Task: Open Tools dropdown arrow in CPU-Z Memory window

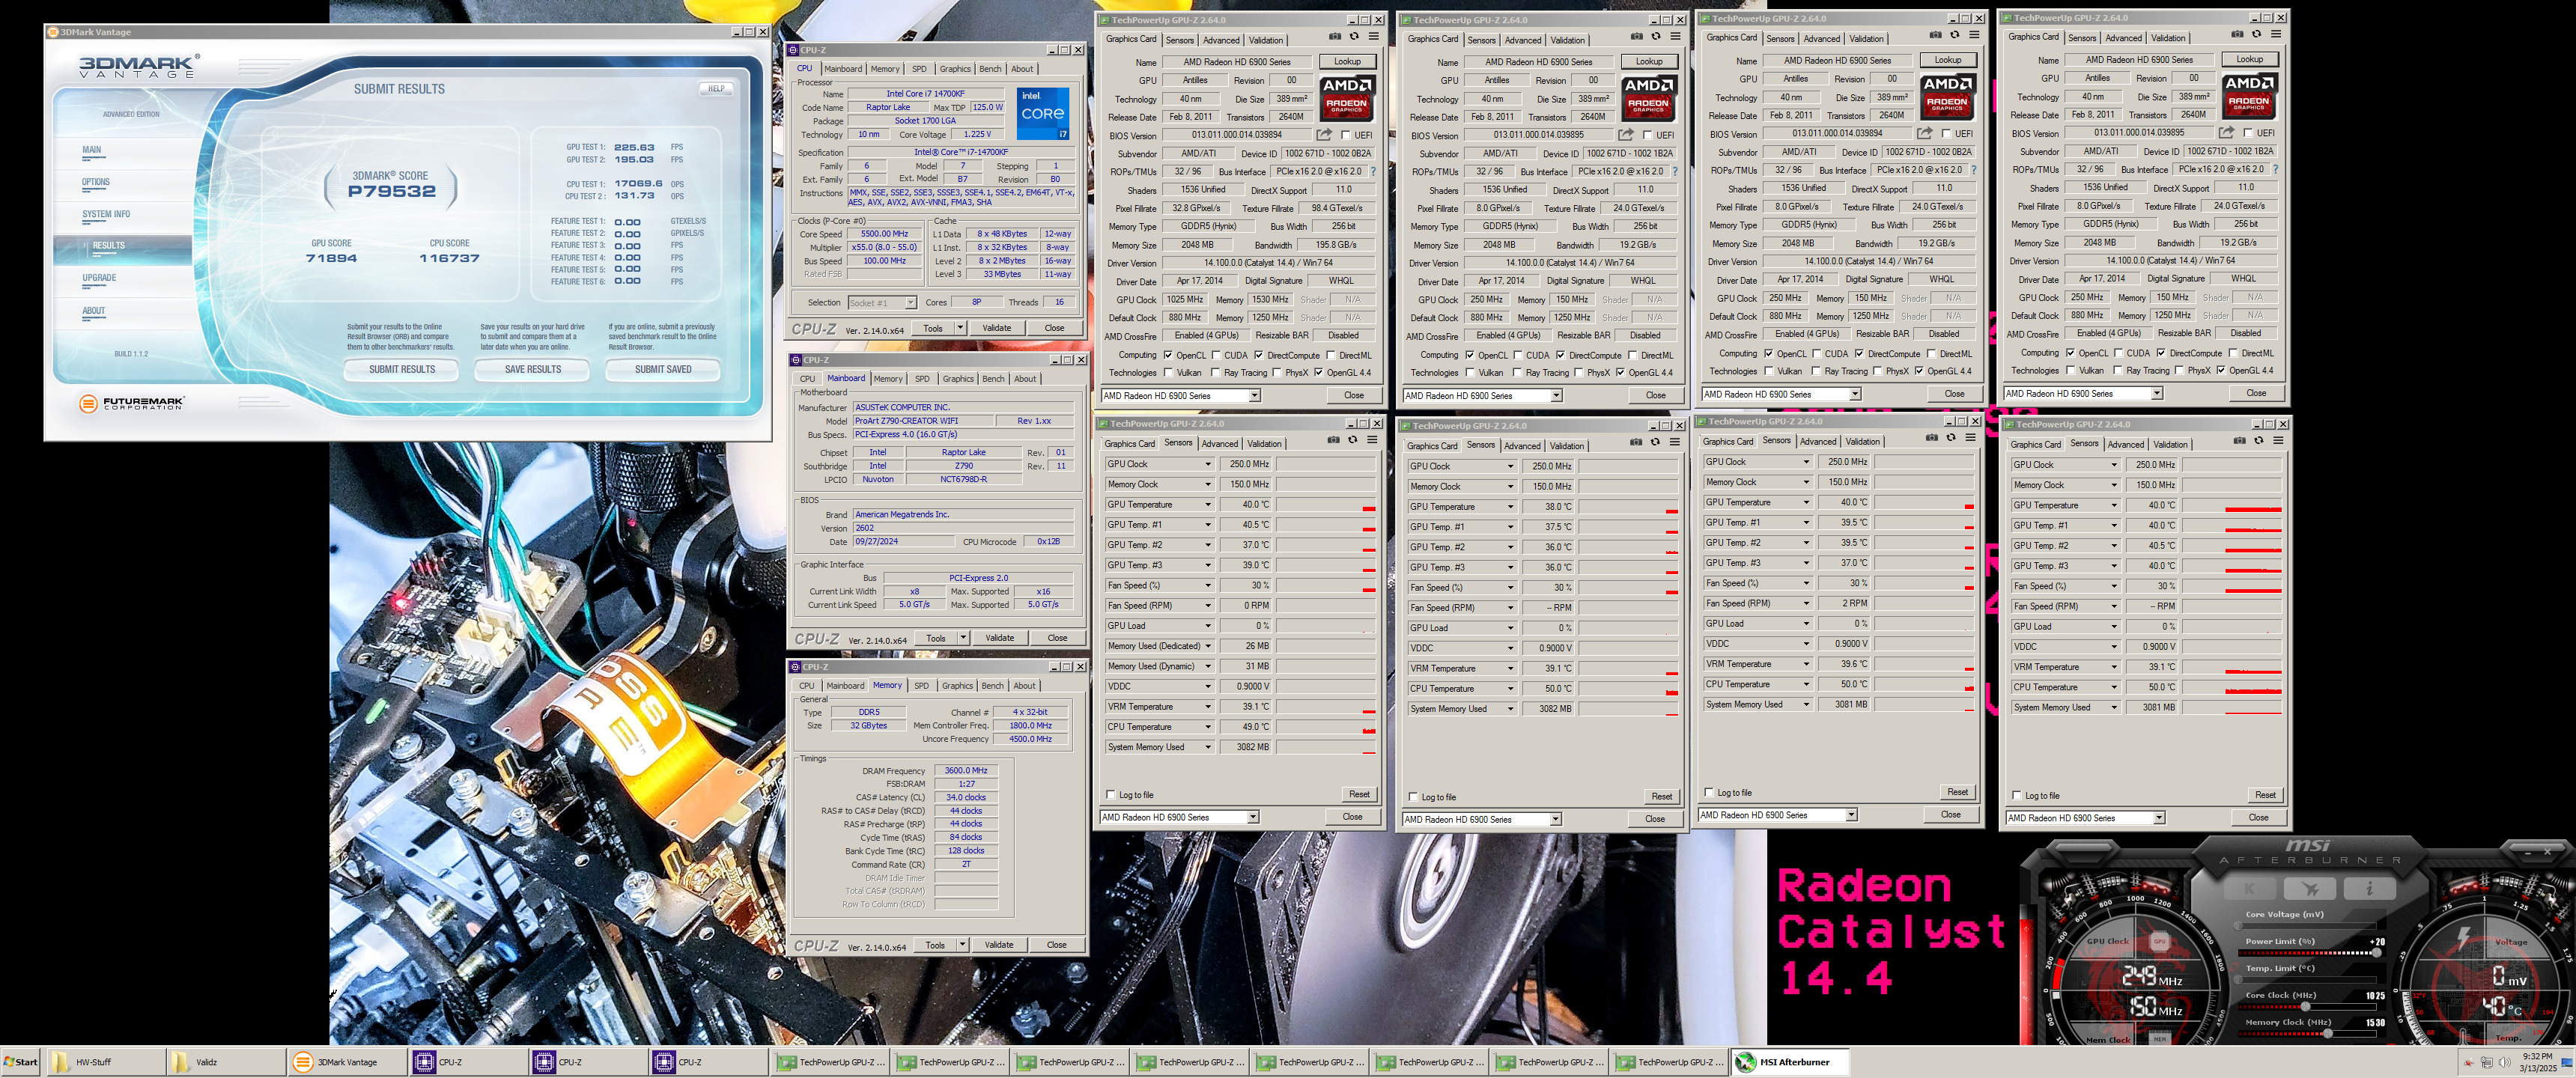Action: [962, 945]
